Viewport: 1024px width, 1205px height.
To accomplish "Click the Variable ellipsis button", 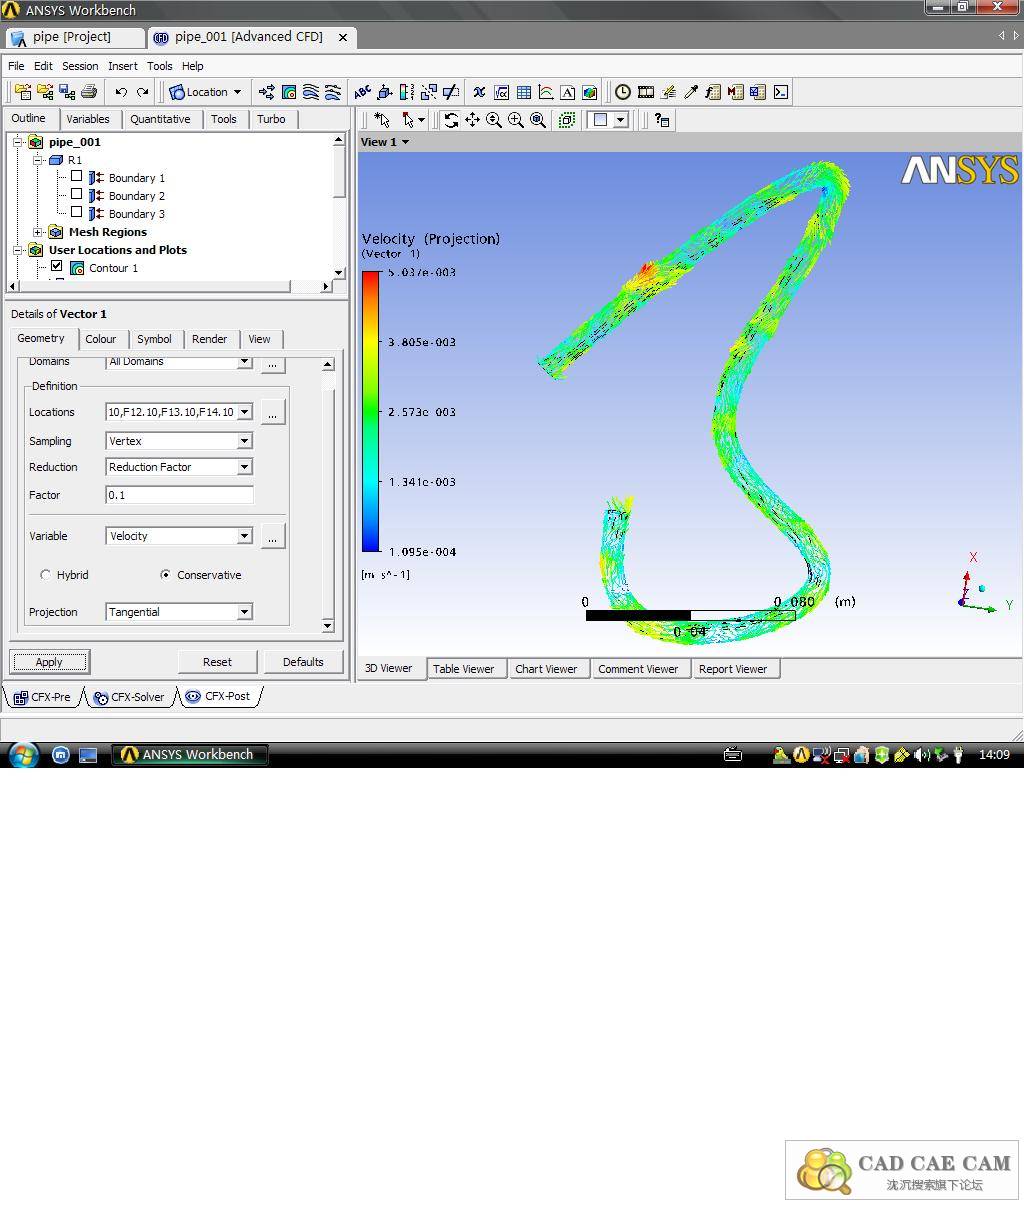I will tap(273, 536).
